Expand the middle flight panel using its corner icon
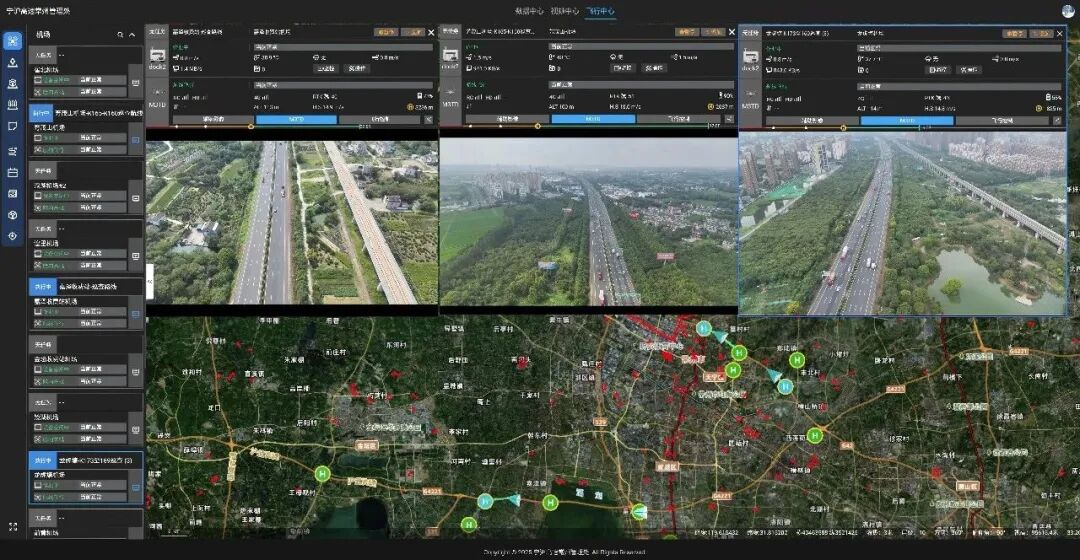Viewport: 1080px width, 560px height. (x=729, y=119)
